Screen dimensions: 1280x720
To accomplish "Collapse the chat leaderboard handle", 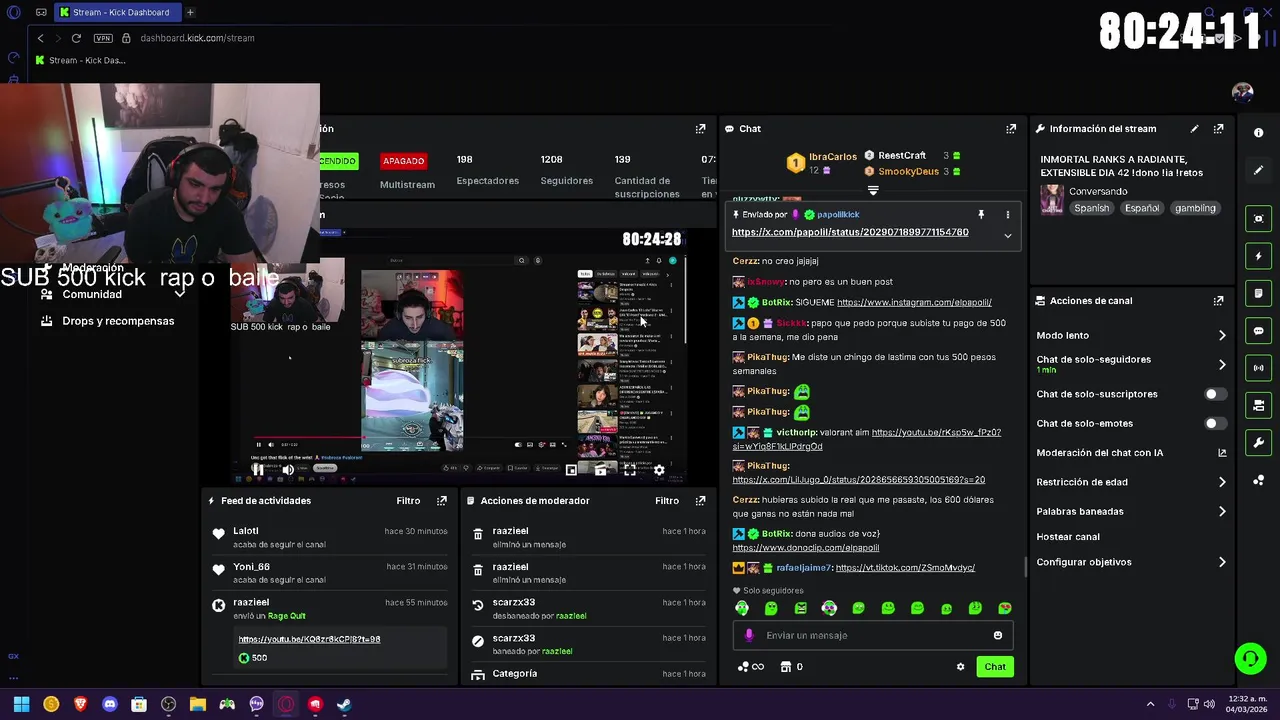I will [873, 190].
